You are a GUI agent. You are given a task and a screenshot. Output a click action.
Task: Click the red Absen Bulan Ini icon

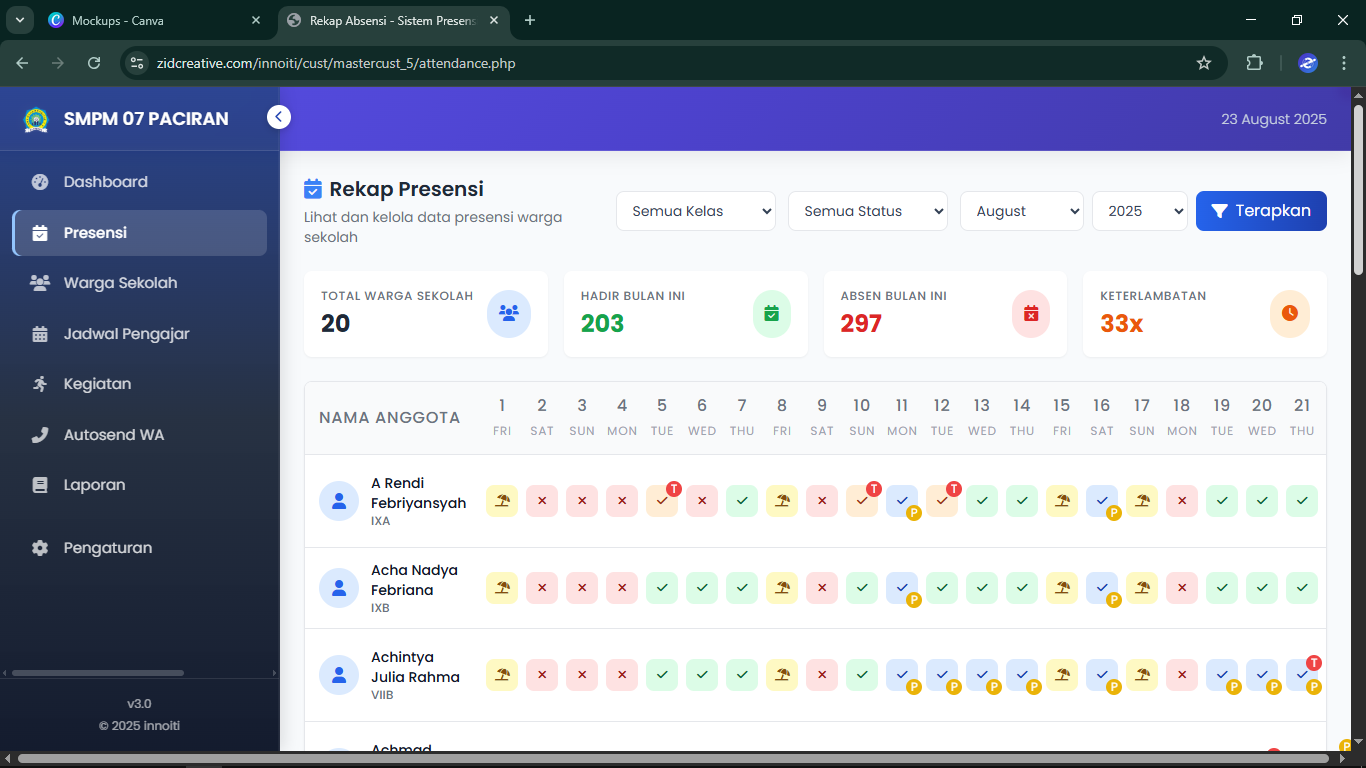point(1031,313)
